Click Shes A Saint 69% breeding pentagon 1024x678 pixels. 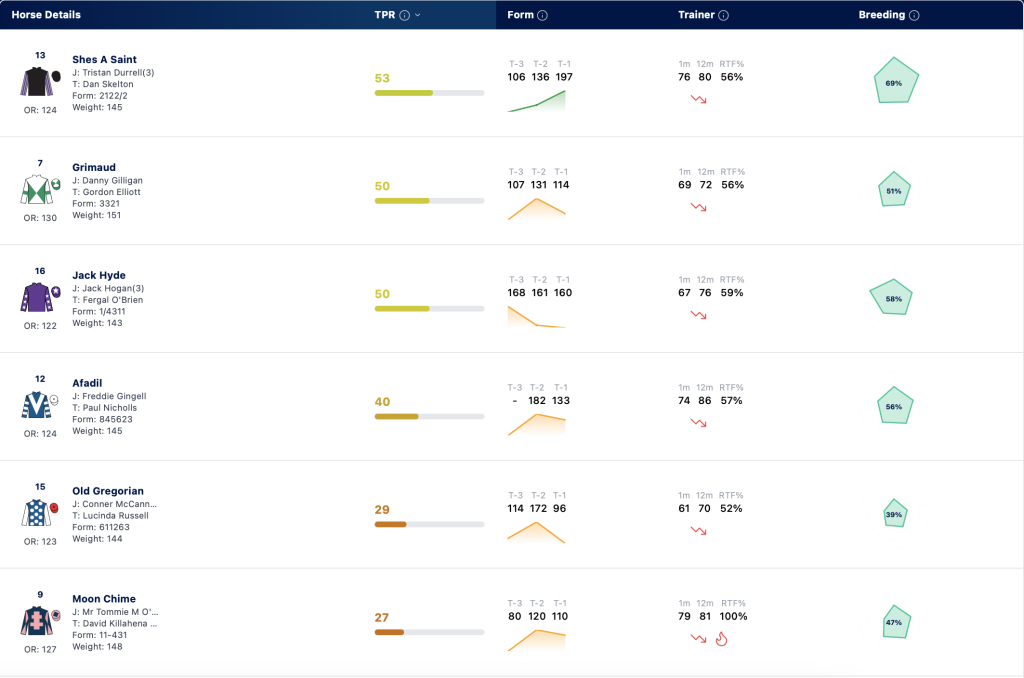(896, 81)
